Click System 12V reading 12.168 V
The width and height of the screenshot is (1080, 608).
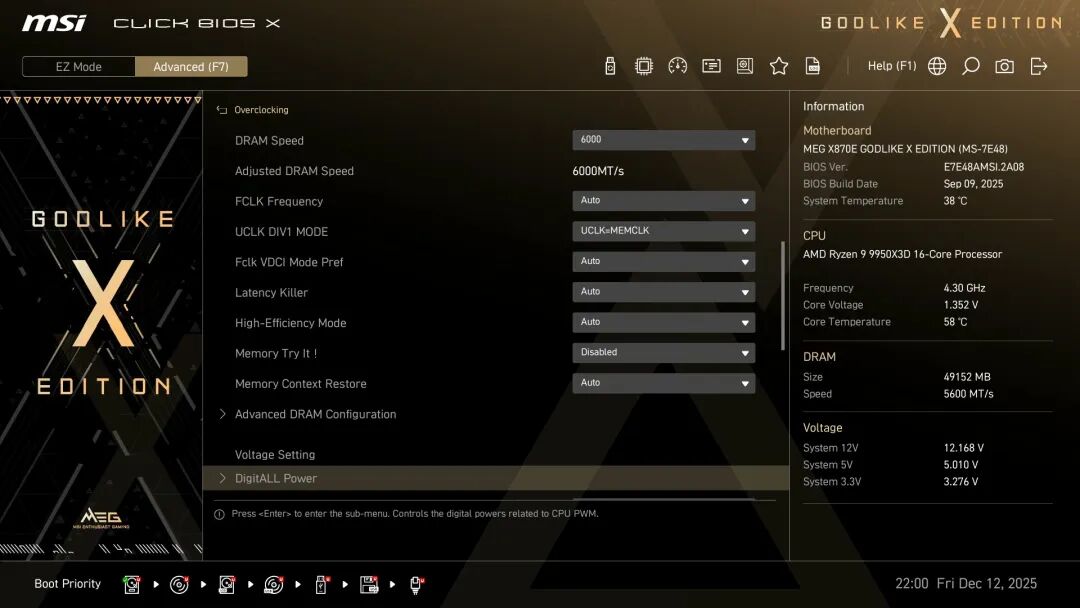click(x=964, y=448)
